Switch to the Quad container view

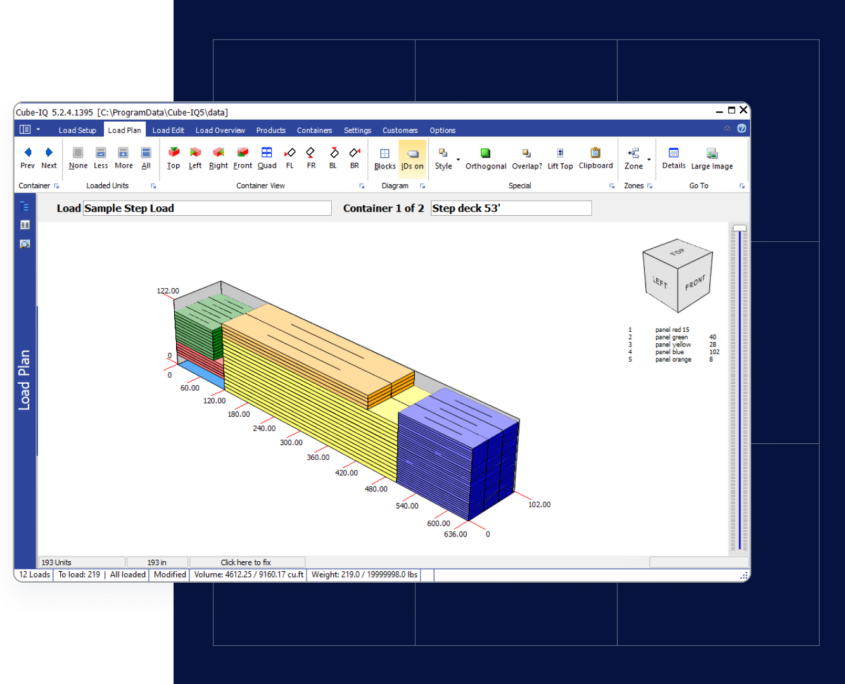267,158
